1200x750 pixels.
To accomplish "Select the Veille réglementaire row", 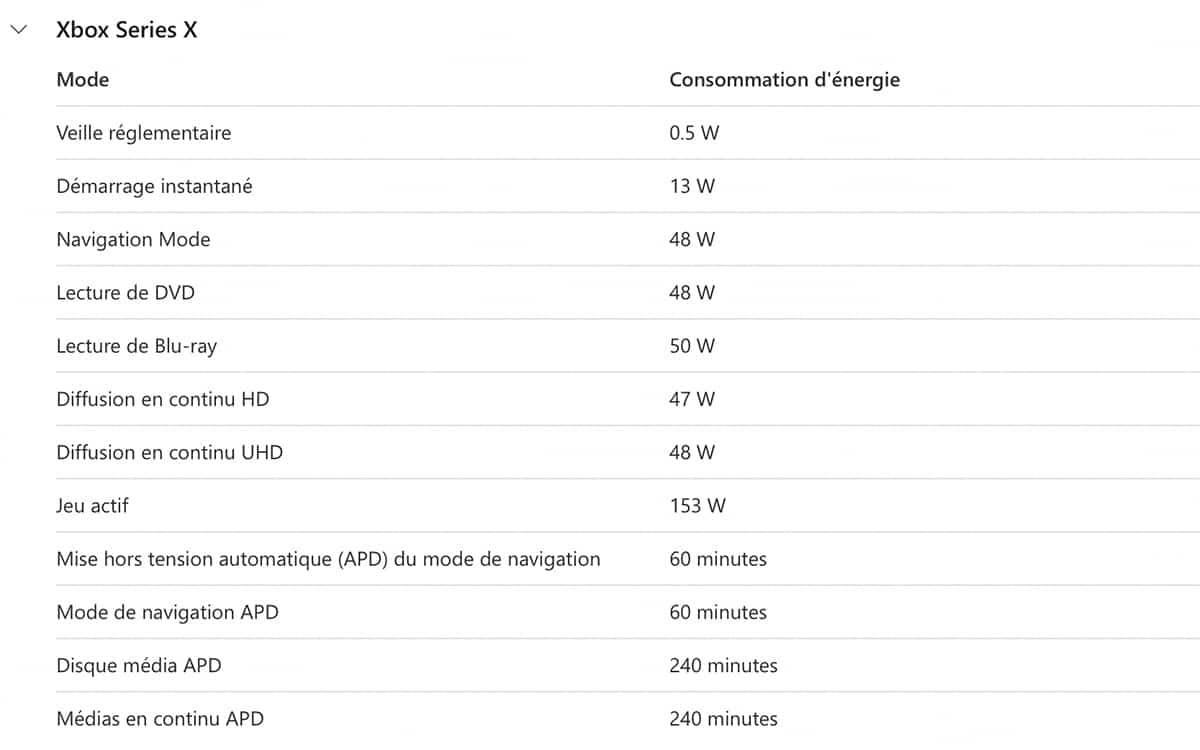I will pos(144,133).
